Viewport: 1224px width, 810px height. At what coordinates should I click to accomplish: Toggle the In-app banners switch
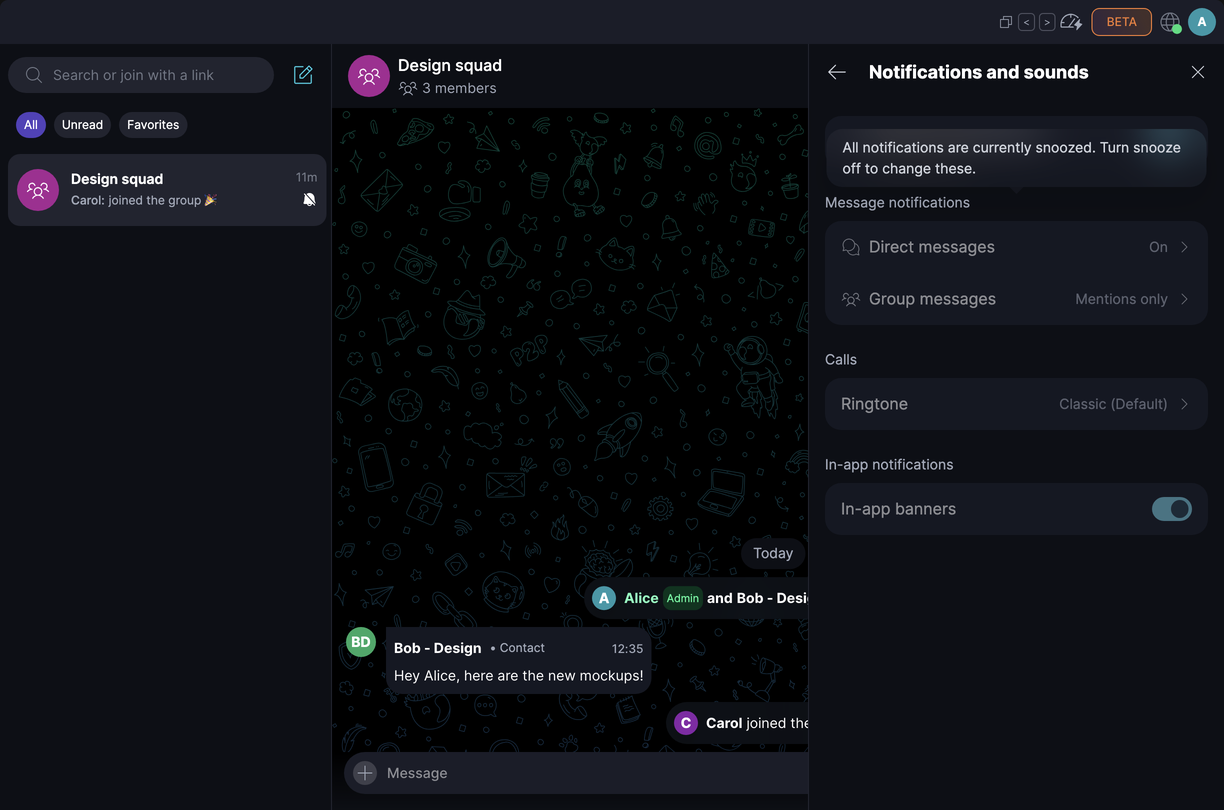pos(1172,509)
